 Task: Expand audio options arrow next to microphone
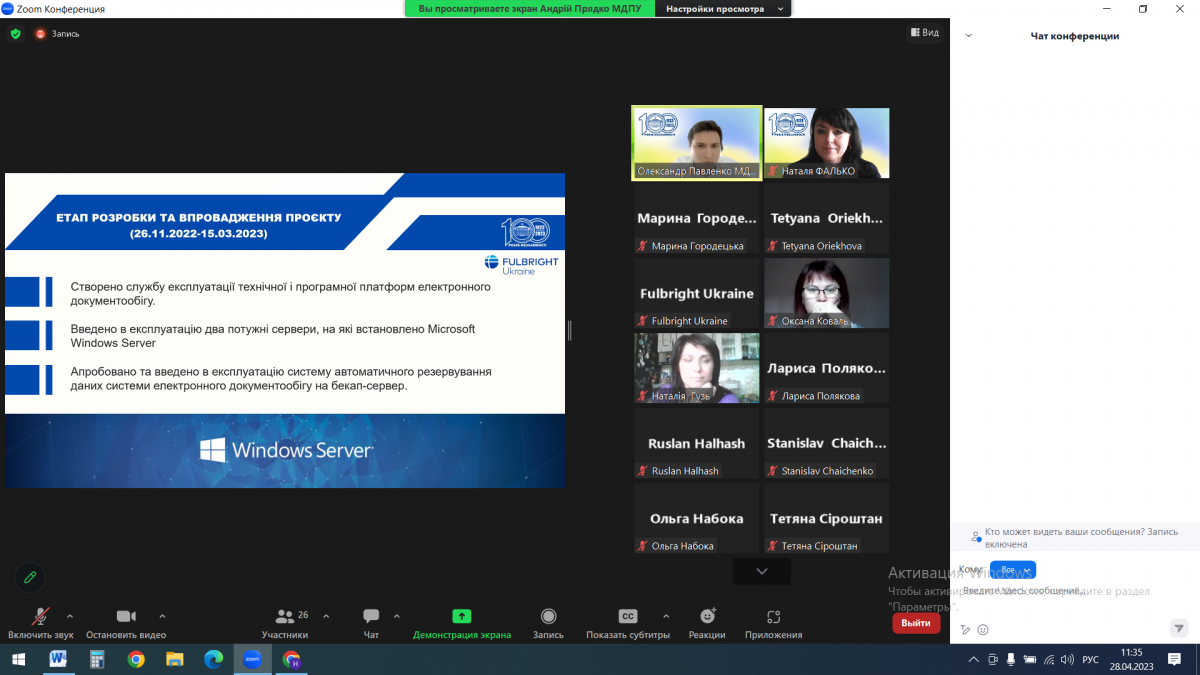pos(70,616)
